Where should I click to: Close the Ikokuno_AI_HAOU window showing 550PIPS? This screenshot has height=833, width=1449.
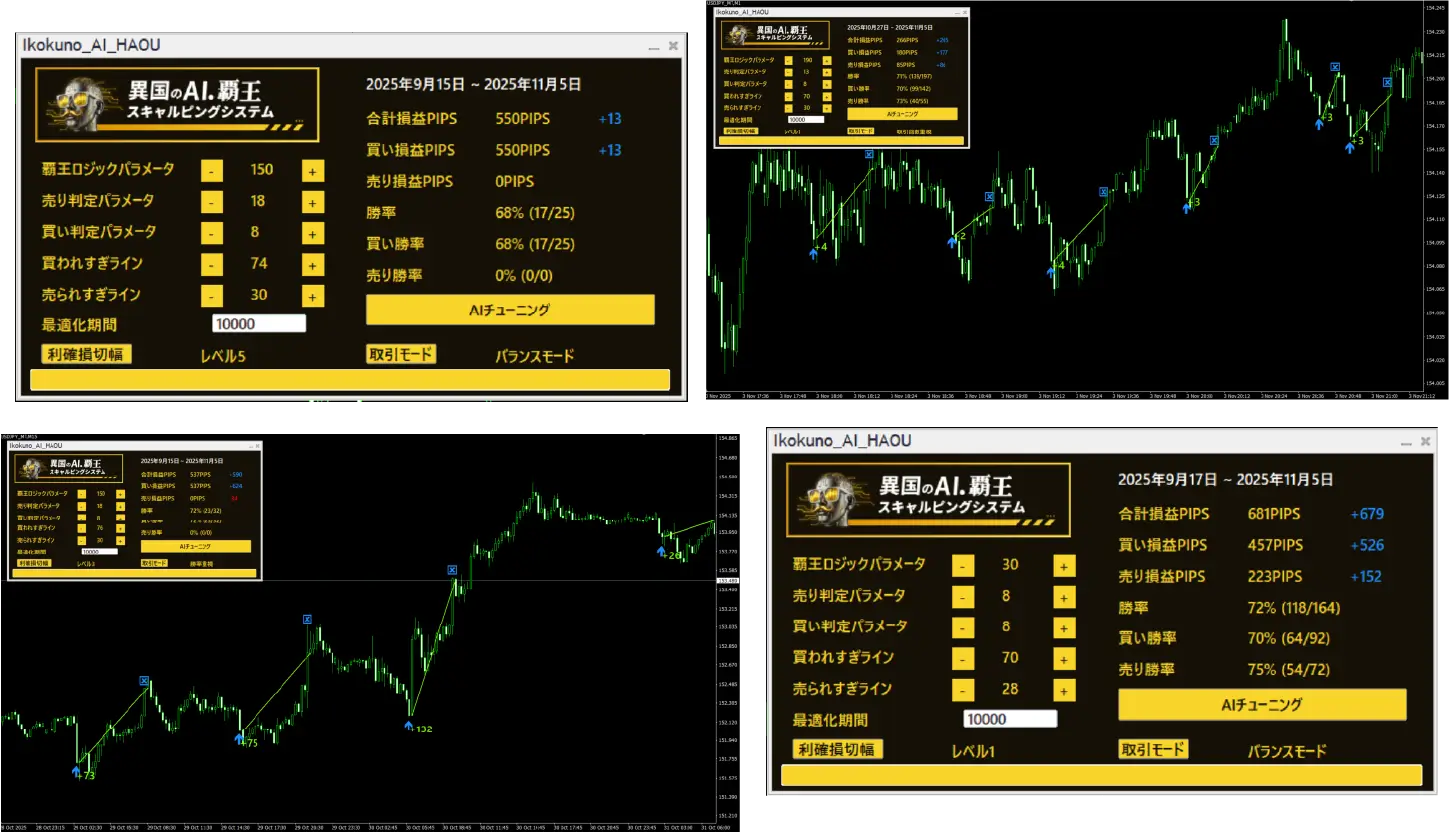(x=673, y=46)
